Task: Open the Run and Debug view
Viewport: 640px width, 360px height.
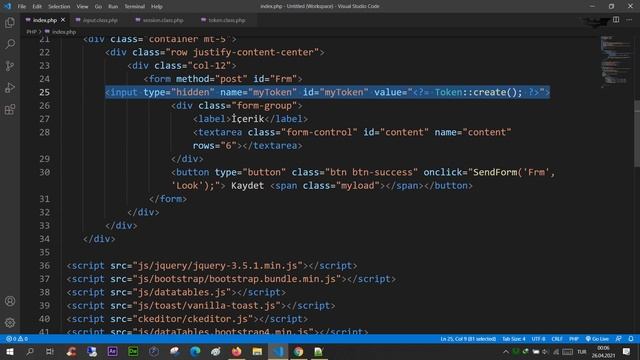Action: click(x=10, y=87)
